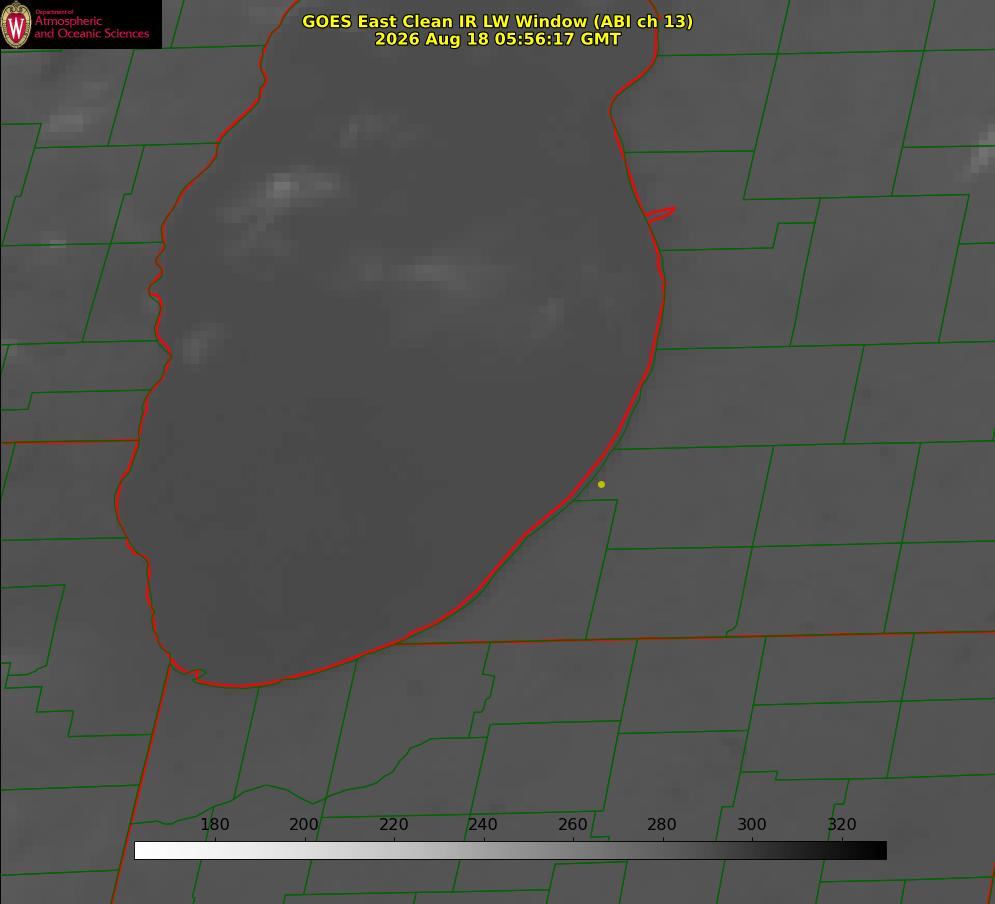The width and height of the screenshot is (995, 904).
Task: Click the bright cloud at the image's right edge
Action: 983,151
